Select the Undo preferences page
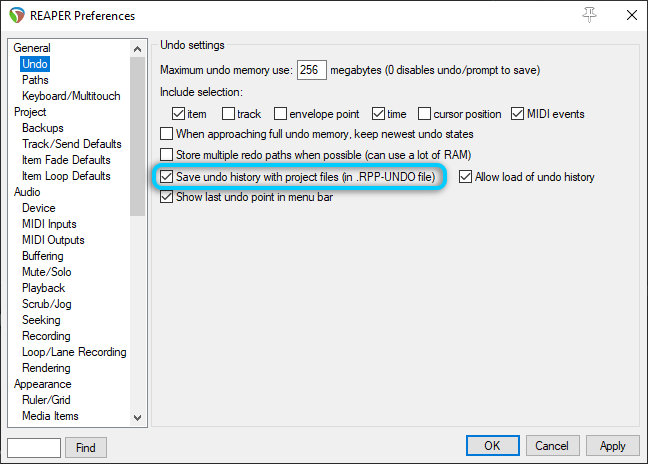Image resolution: width=648 pixels, height=464 pixels. pyautogui.click(x=35, y=64)
